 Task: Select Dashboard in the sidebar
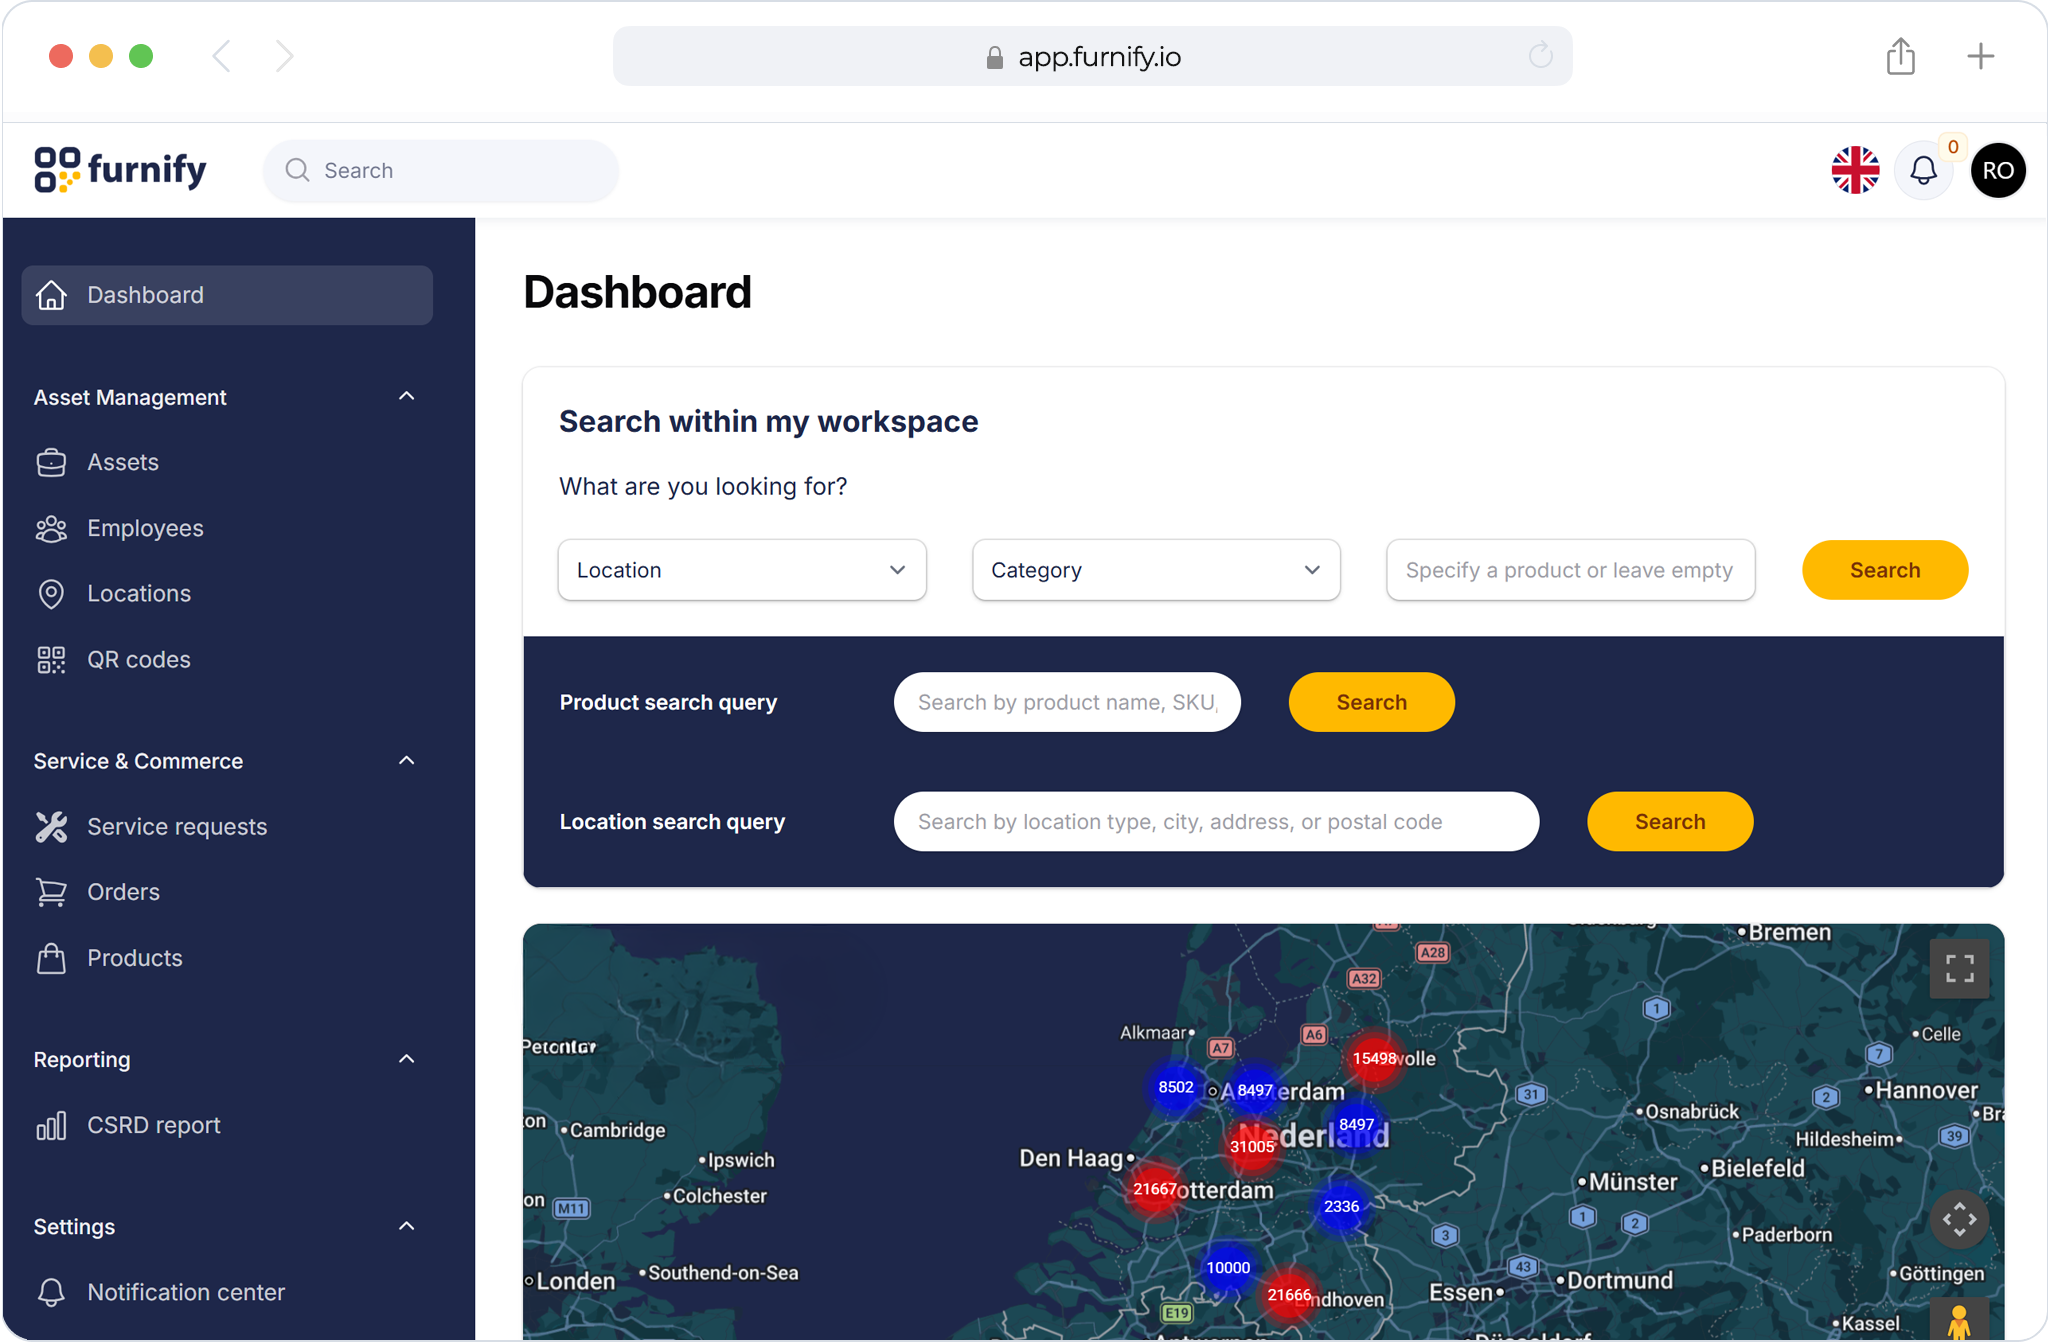click(x=145, y=295)
